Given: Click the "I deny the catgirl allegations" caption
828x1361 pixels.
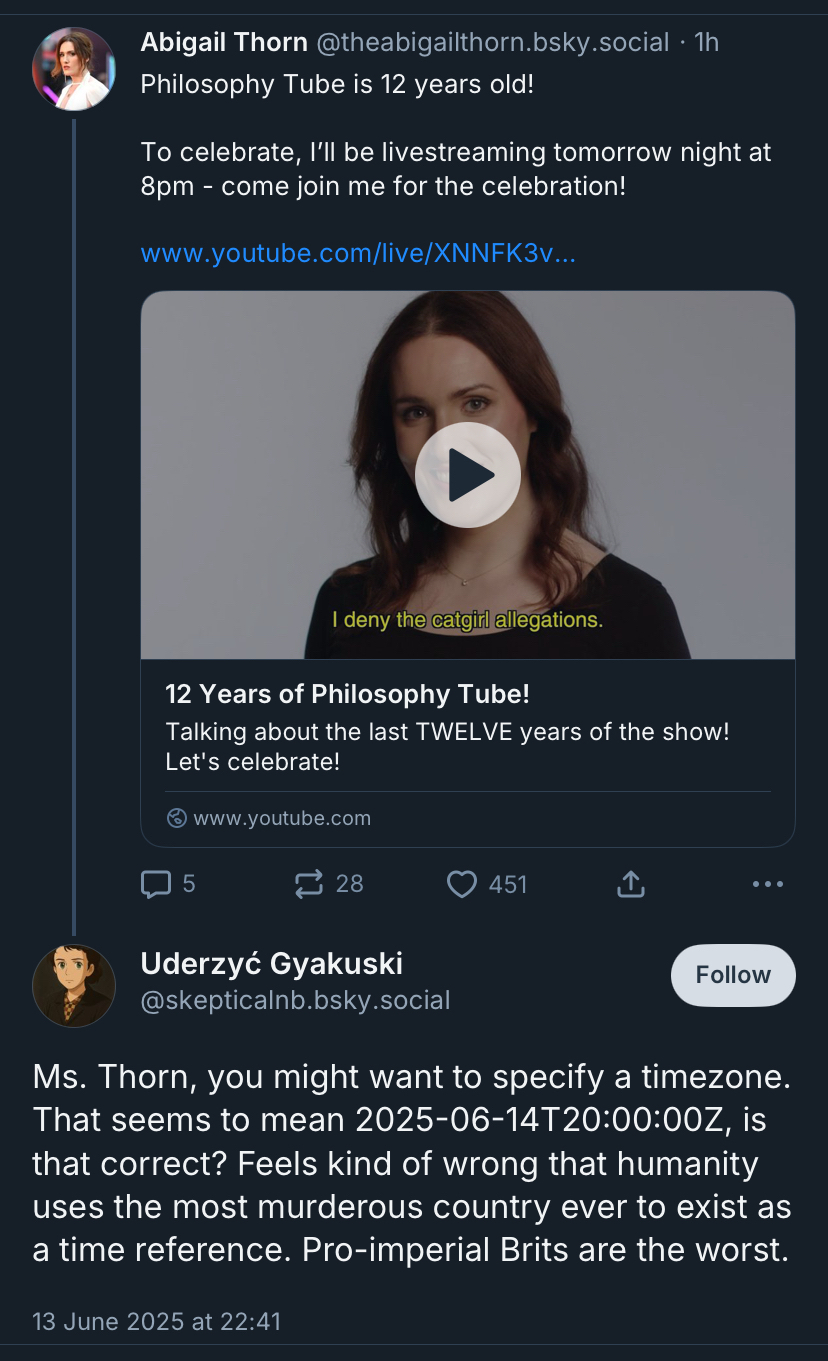Looking at the screenshot, I should pos(468,620).
